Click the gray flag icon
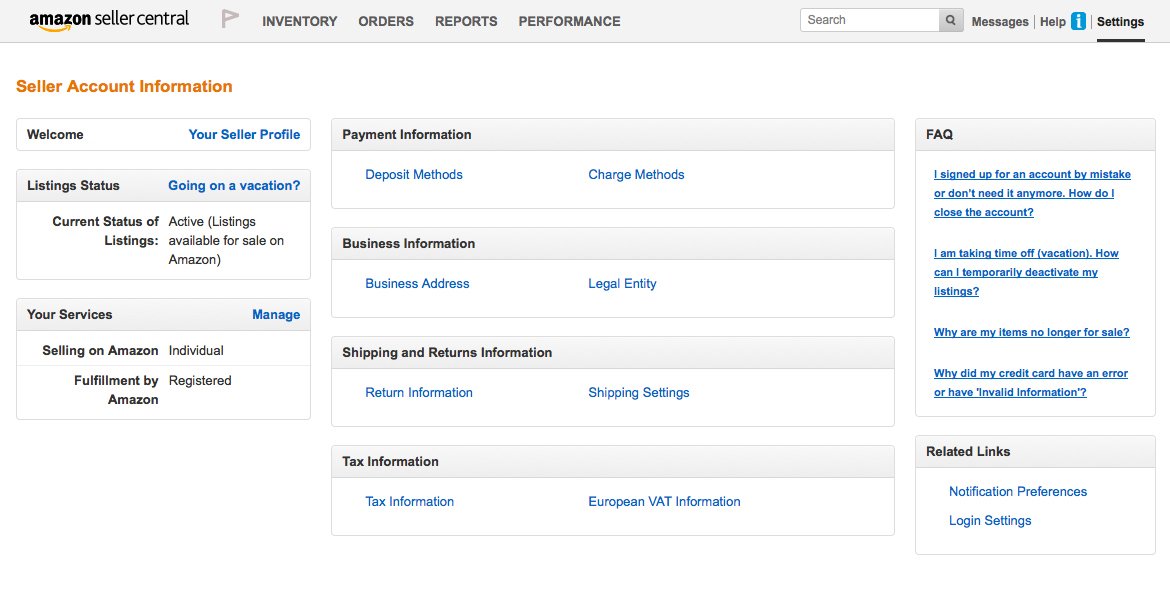 pyautogui.click(x=230, y=19)
